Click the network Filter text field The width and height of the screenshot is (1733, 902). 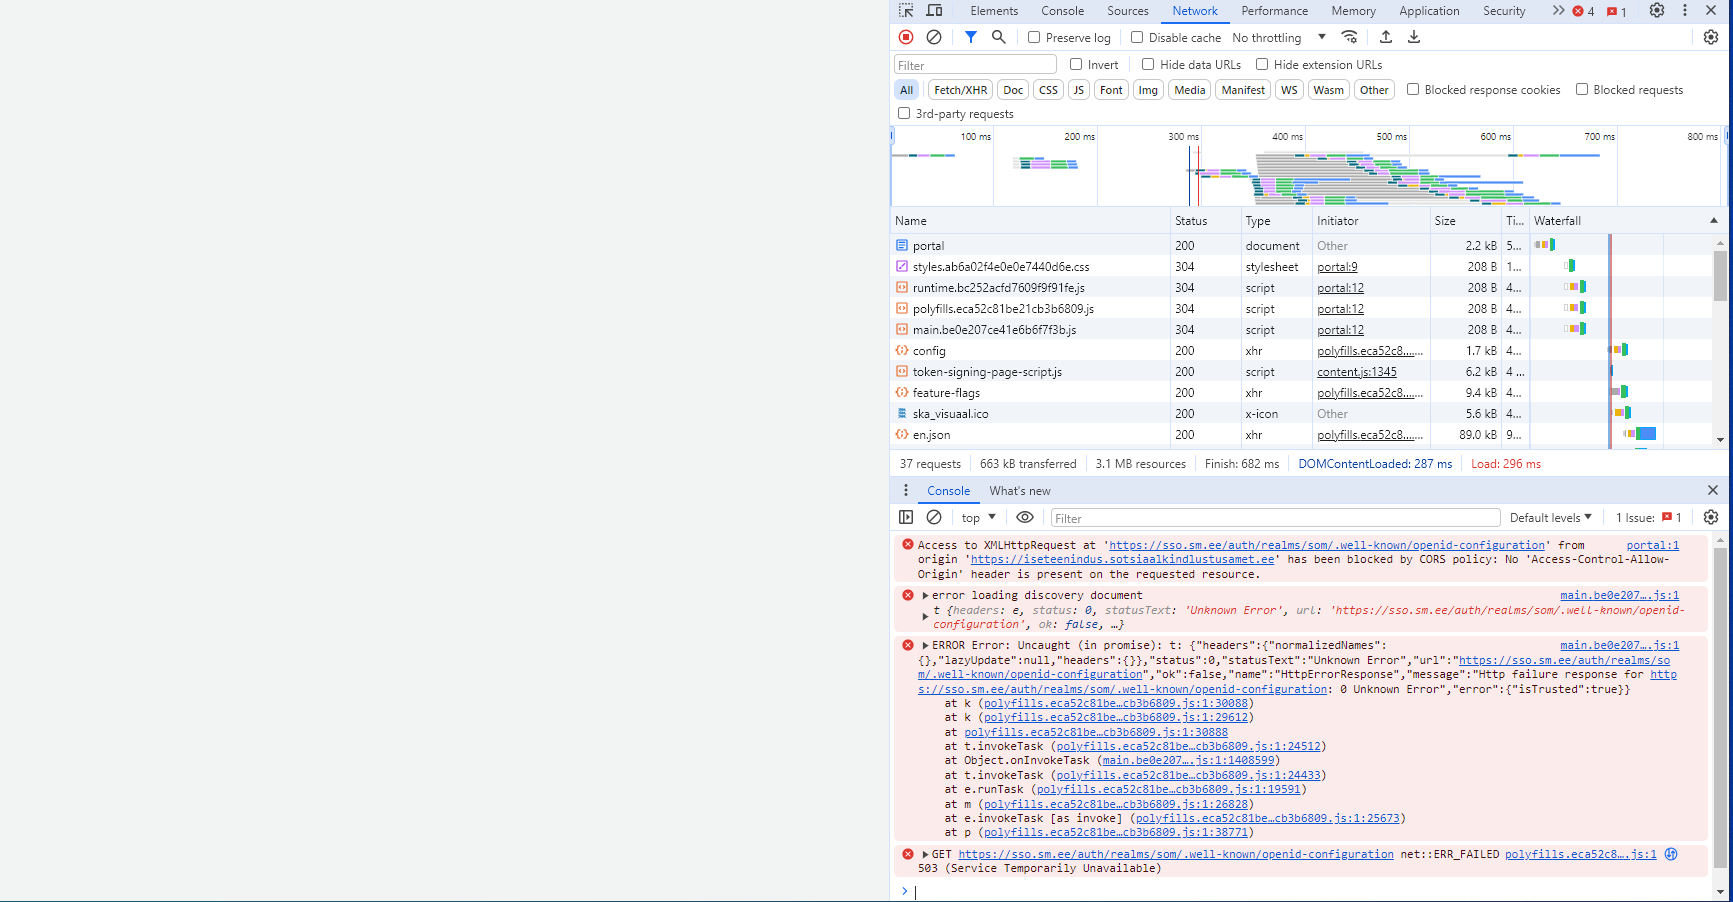pos(975,65)
